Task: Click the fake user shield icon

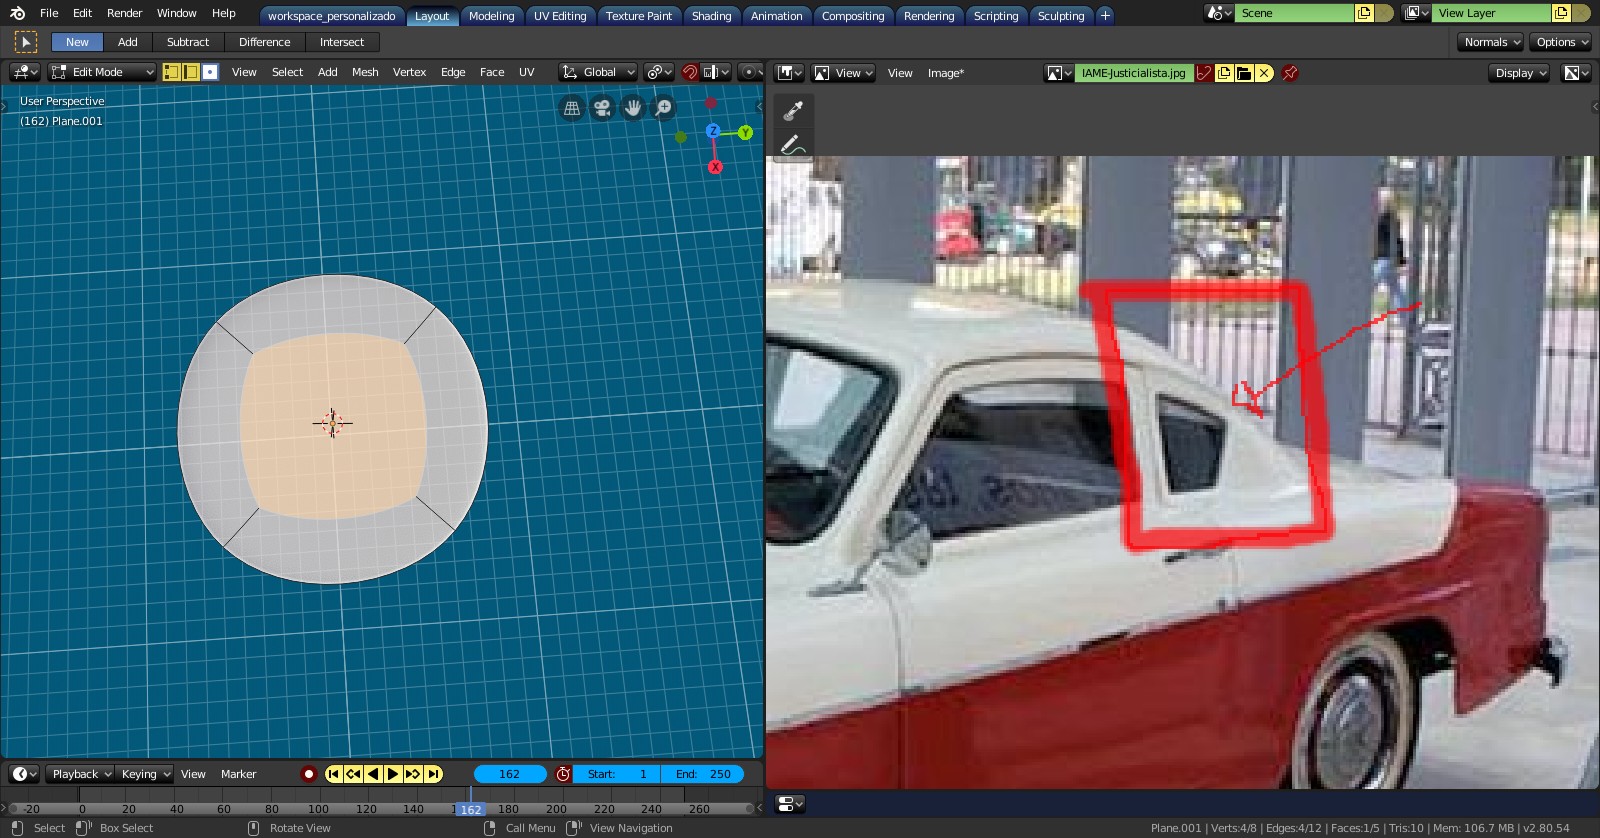Action: point(1204,73)
